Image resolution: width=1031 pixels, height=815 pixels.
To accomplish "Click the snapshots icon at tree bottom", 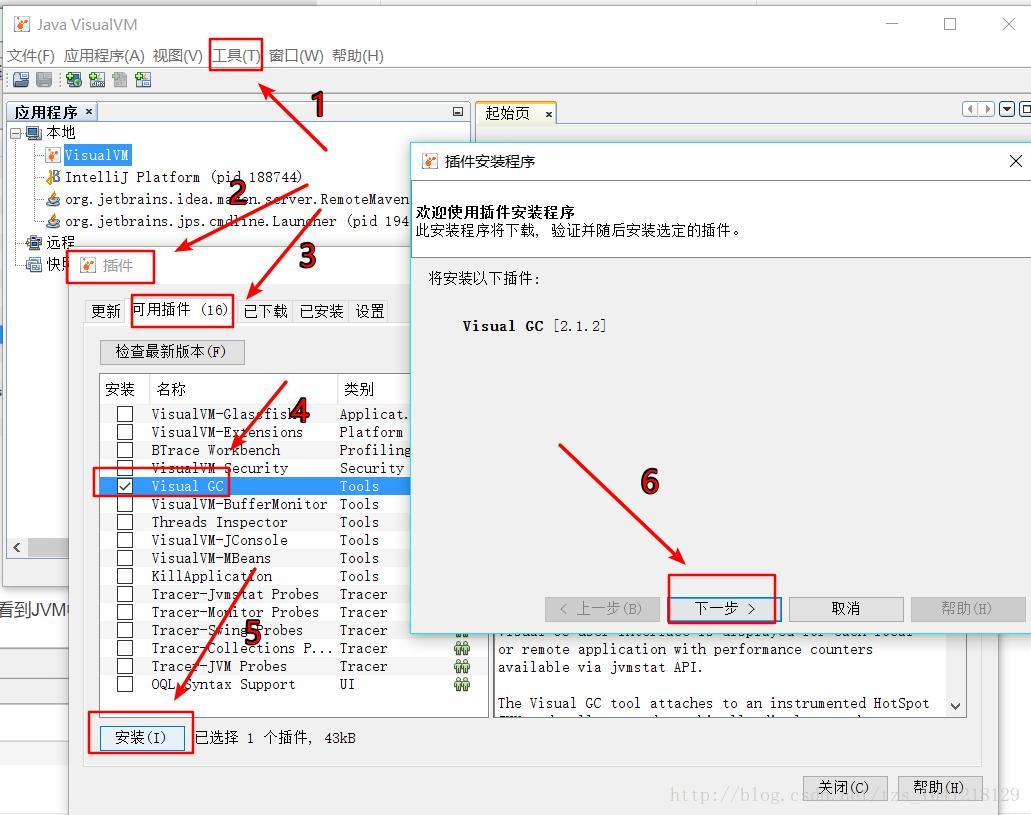I will (34, 264).
